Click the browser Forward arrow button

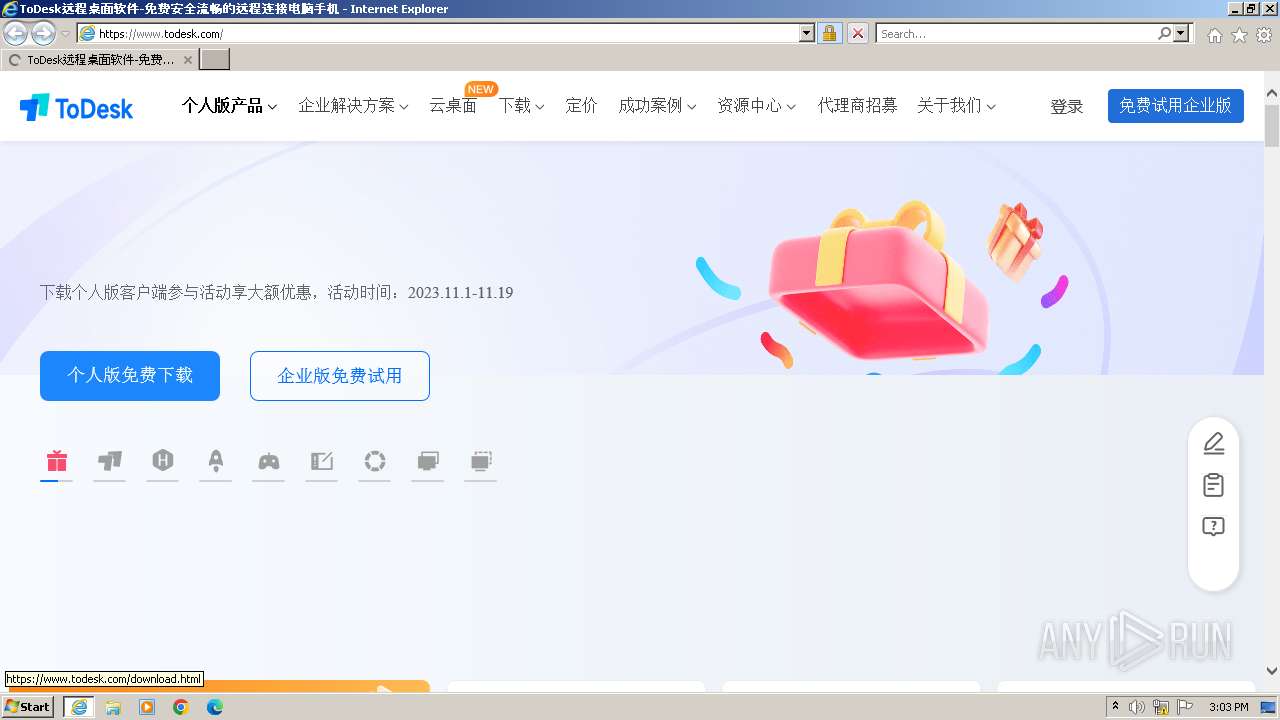click(43, 33)
